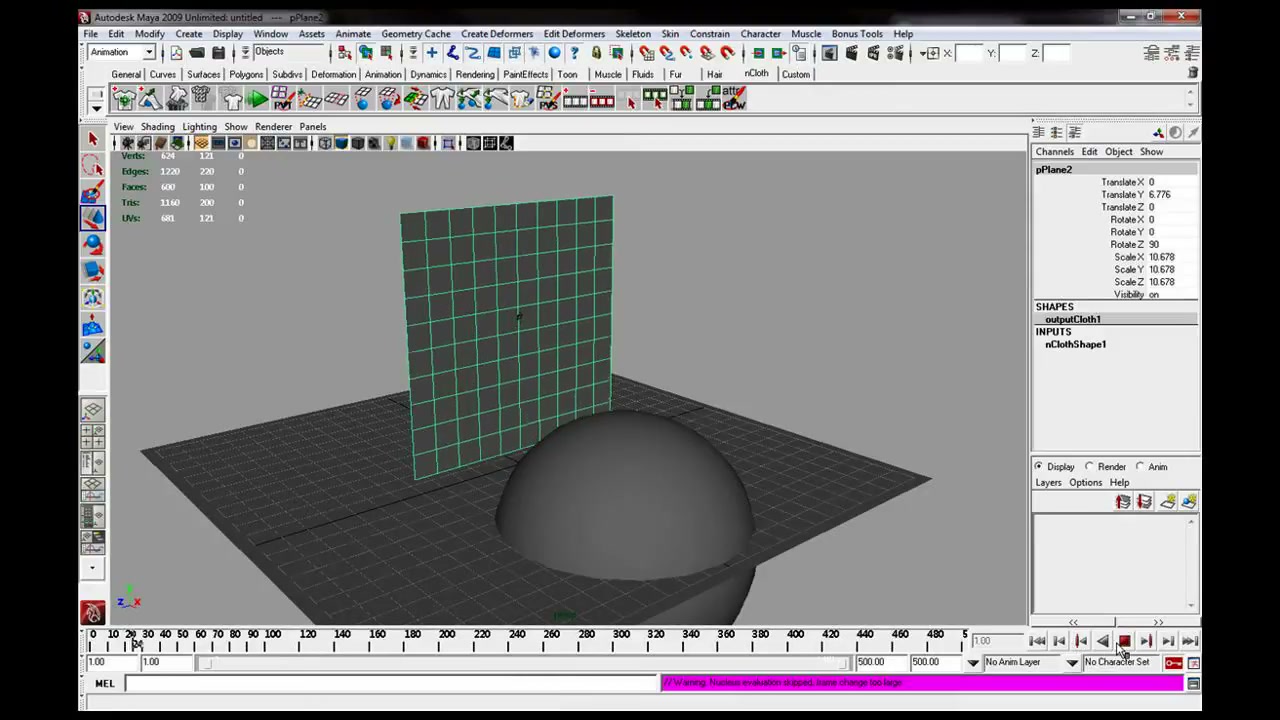Image resolution: width=1280 pixels, height=720 pixels.
Task: Stop playback with the red stop button
Action: click(x=1124, y=642)
